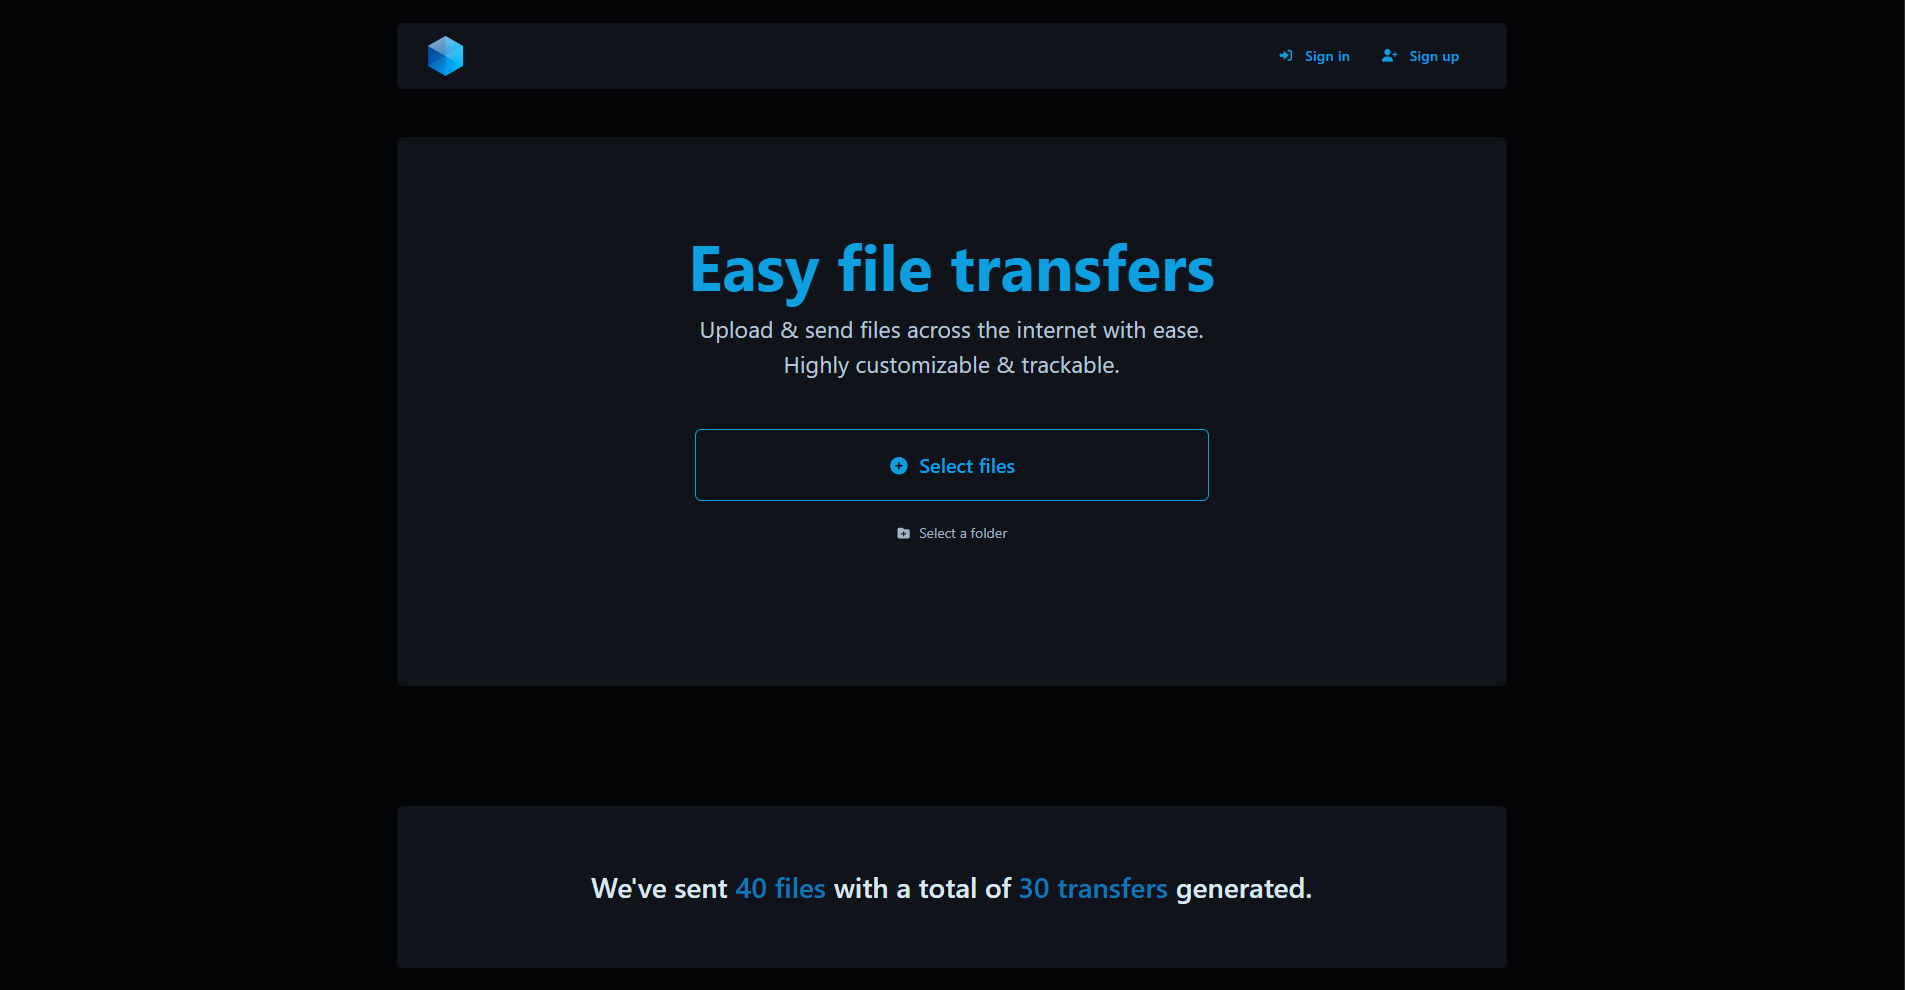Click the Sign in arrow icon
This screenshot has width=1905, height=990.
(x=1286, y=56)
